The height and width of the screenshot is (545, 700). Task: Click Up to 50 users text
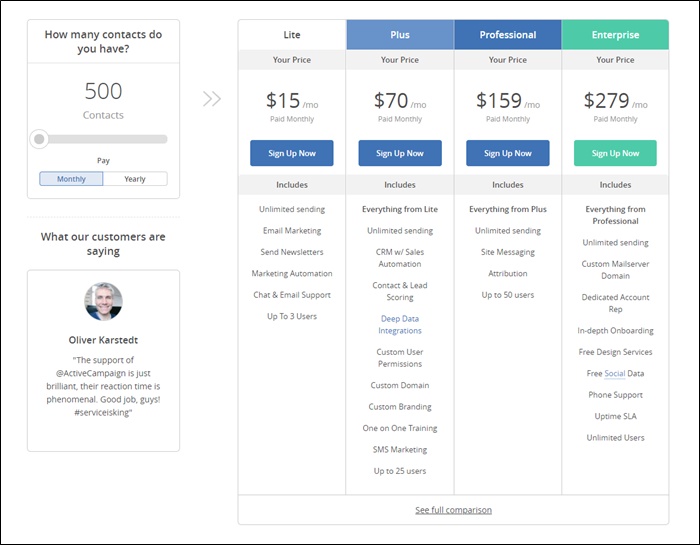(x=508, y=295)
